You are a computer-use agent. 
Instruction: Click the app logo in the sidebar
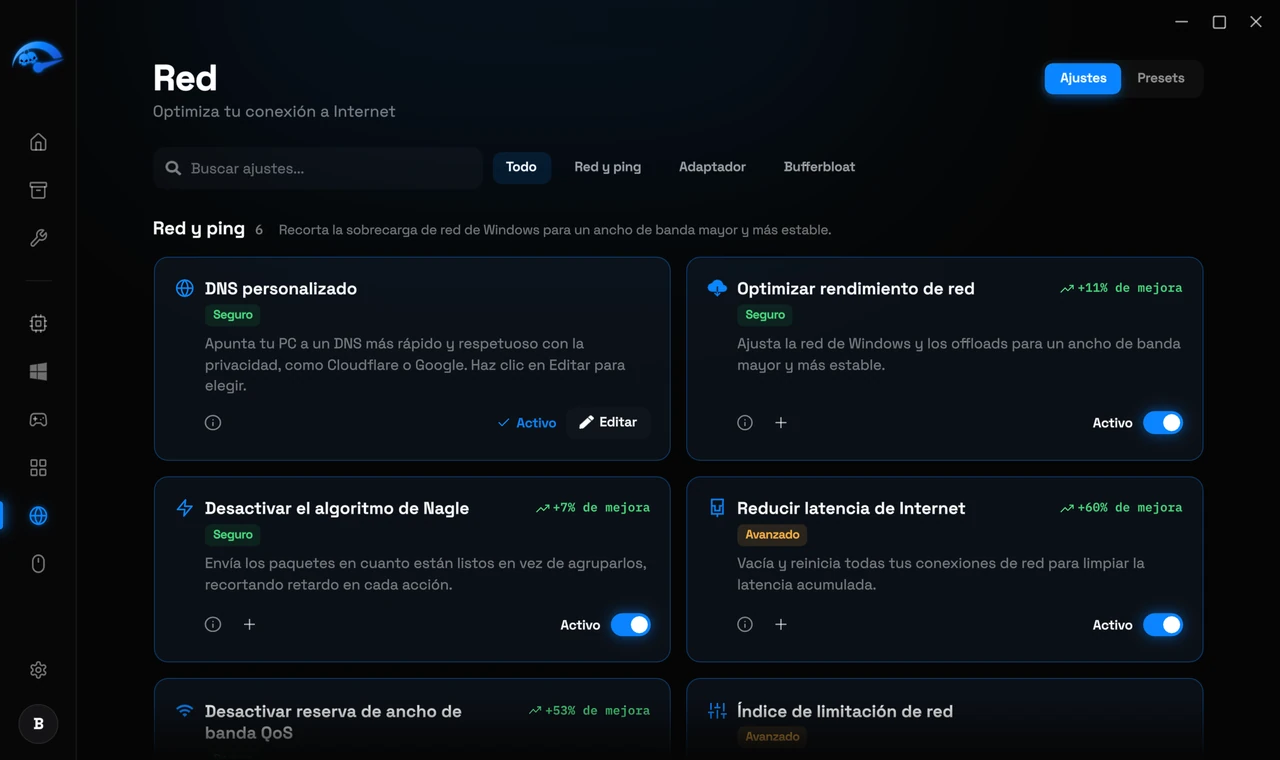[37, 58]
